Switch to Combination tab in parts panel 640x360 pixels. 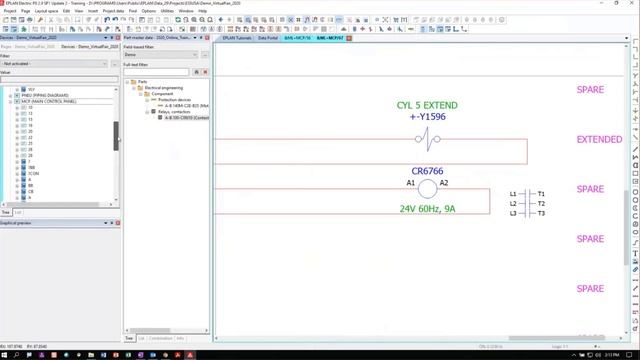160,338
